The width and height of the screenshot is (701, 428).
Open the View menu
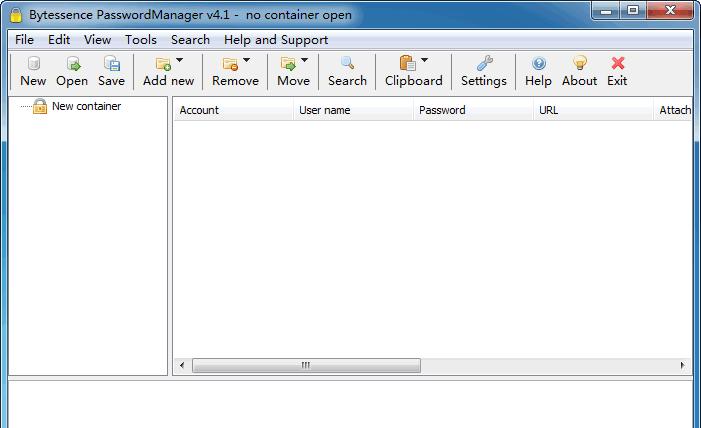click(x=97, y=40)
